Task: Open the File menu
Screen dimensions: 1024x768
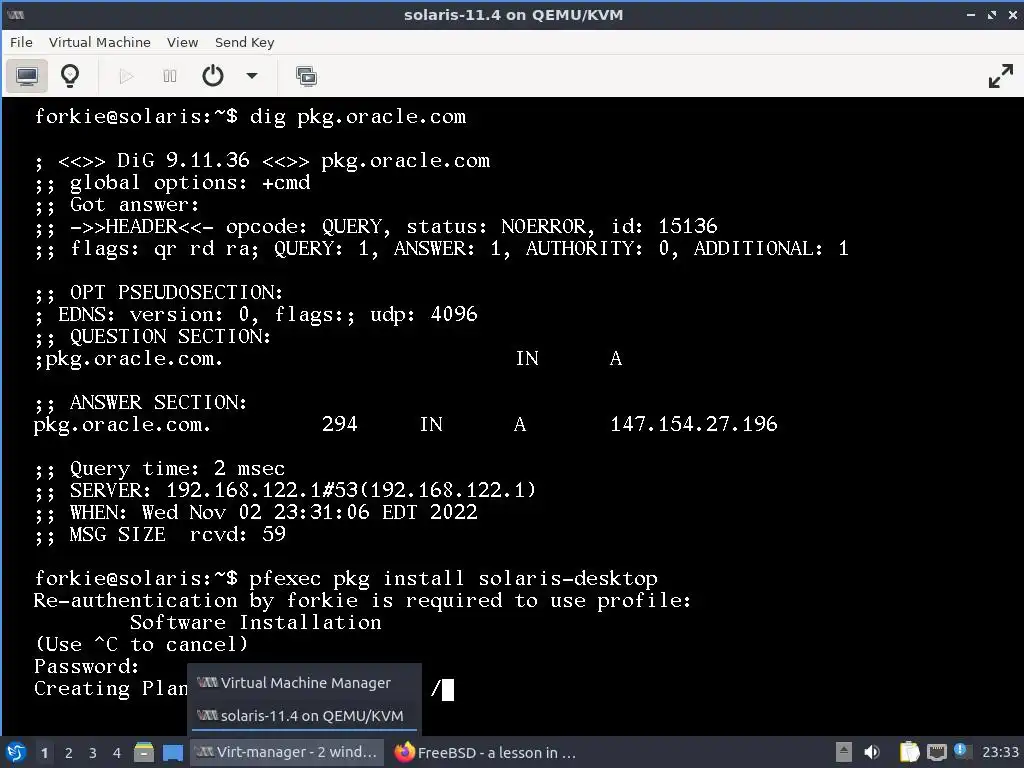Action: [21, 42]
